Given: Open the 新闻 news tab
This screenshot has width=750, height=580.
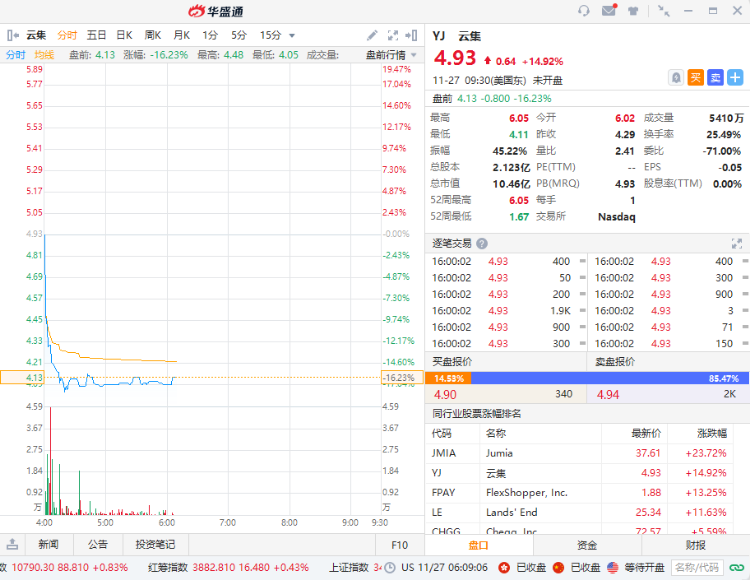Looking at the screenshot, I should coord(48,545).
